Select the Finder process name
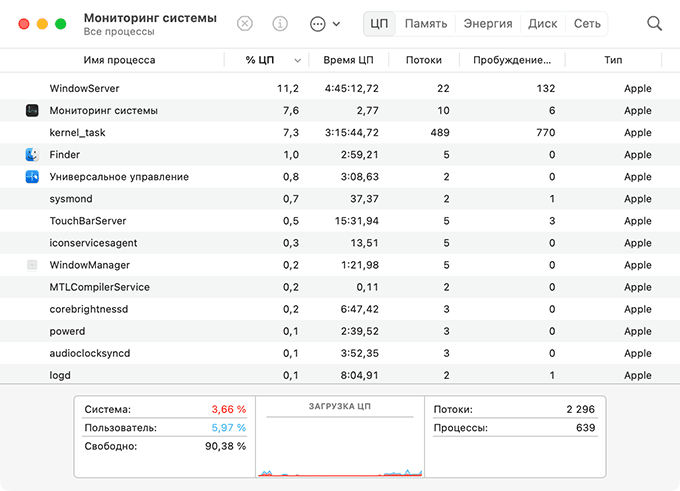680x491 pixels. coord(65,154)
